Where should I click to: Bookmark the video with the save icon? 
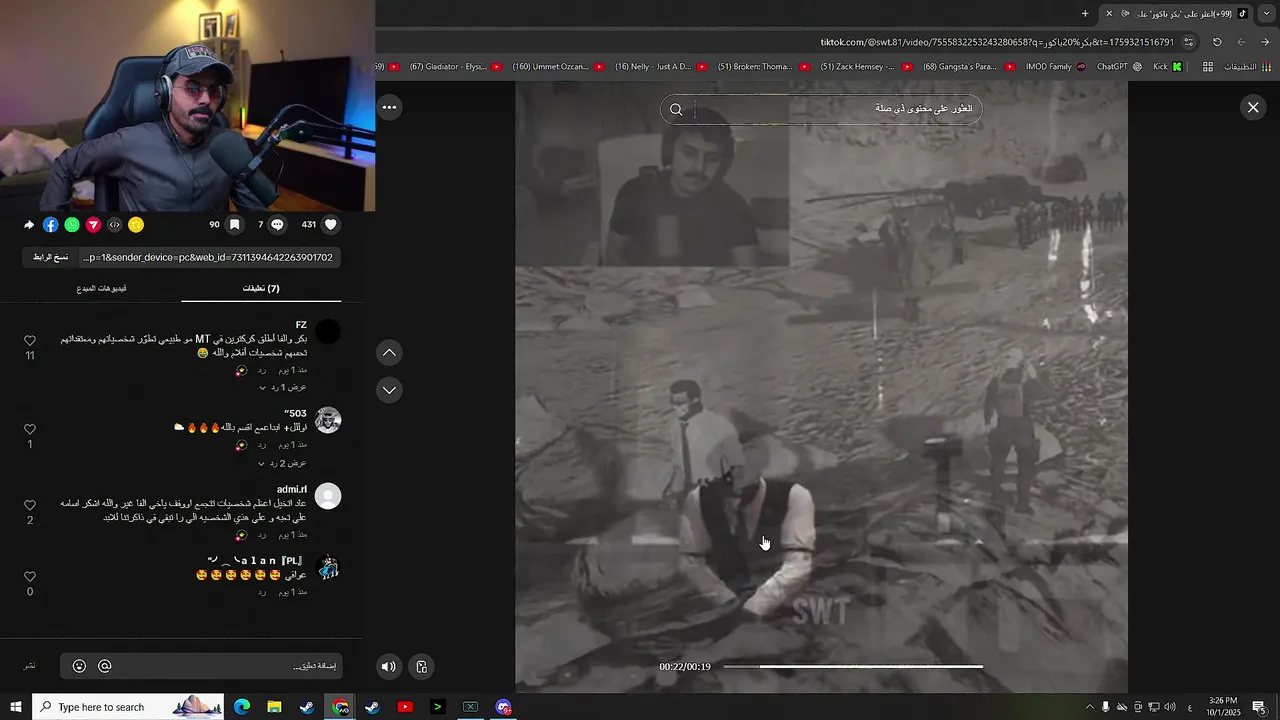pos(235,225)
